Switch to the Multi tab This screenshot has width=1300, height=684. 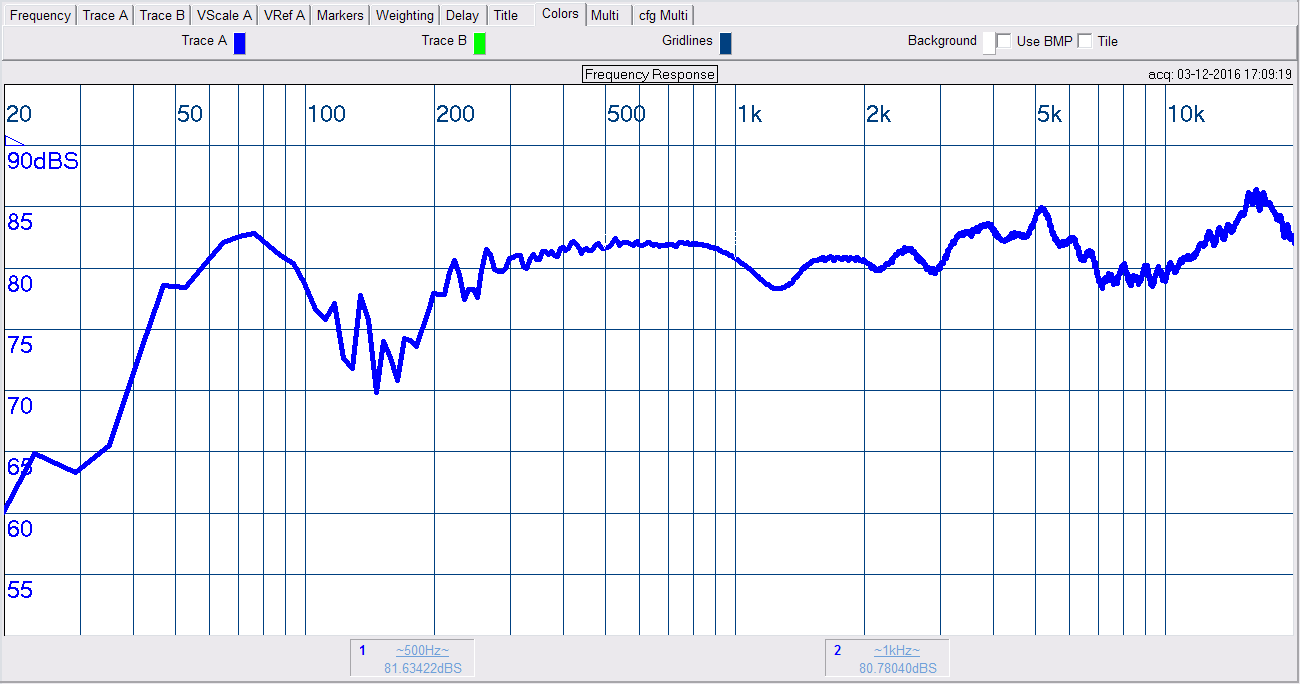pos(604,15)
